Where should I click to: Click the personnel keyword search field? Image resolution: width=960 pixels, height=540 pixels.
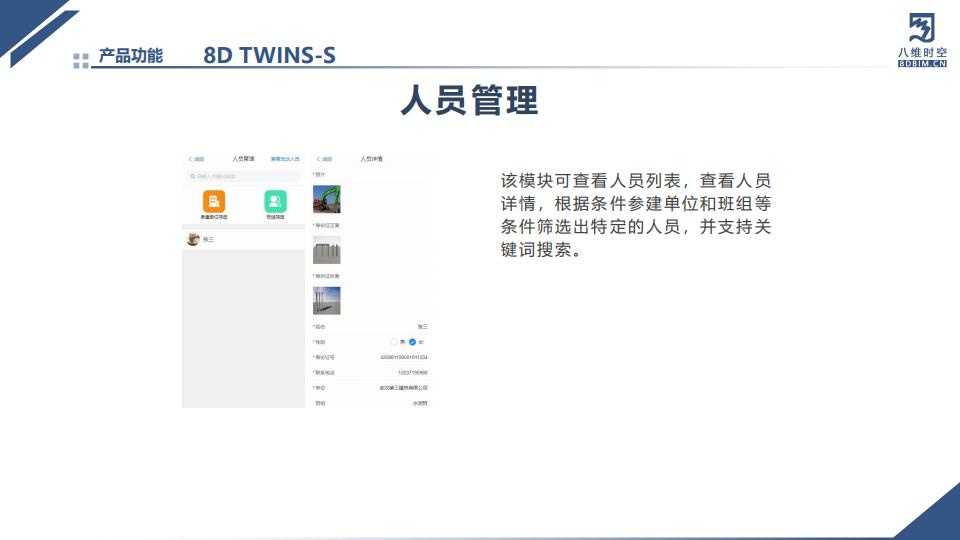coord(245,176)
